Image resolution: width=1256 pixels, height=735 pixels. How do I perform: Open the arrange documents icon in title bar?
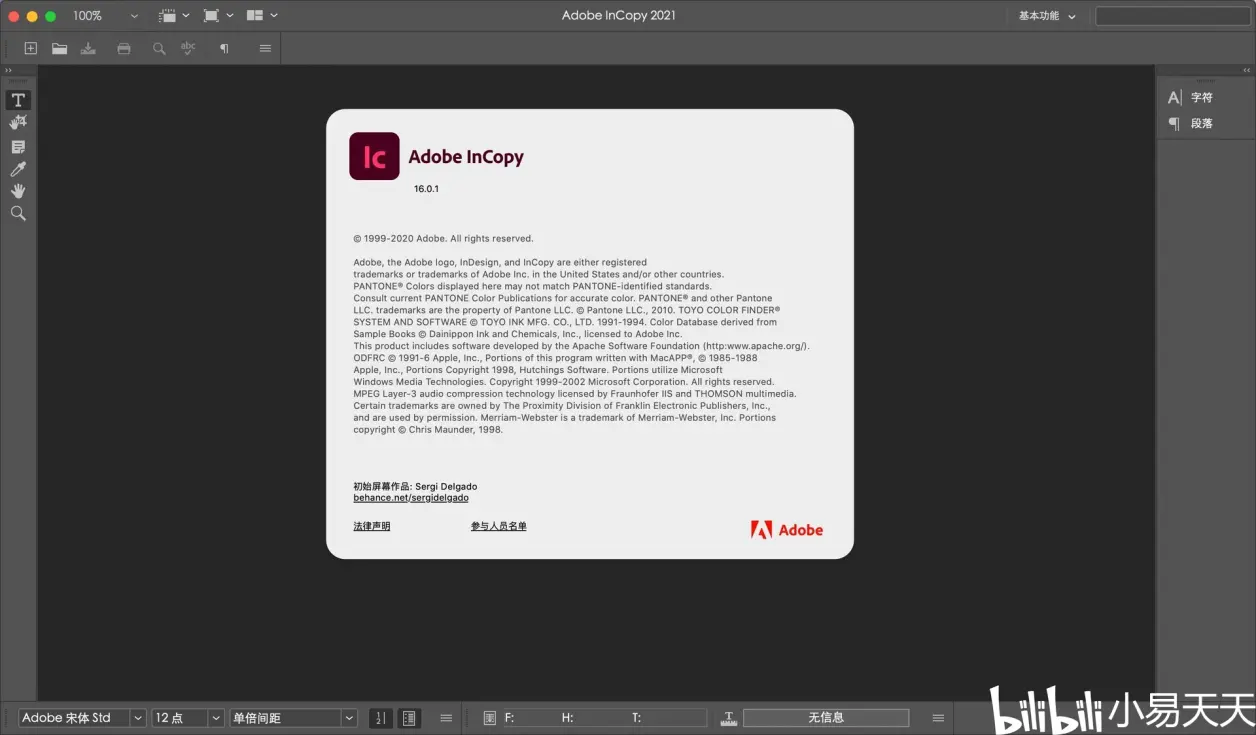(x=255, y=16)
